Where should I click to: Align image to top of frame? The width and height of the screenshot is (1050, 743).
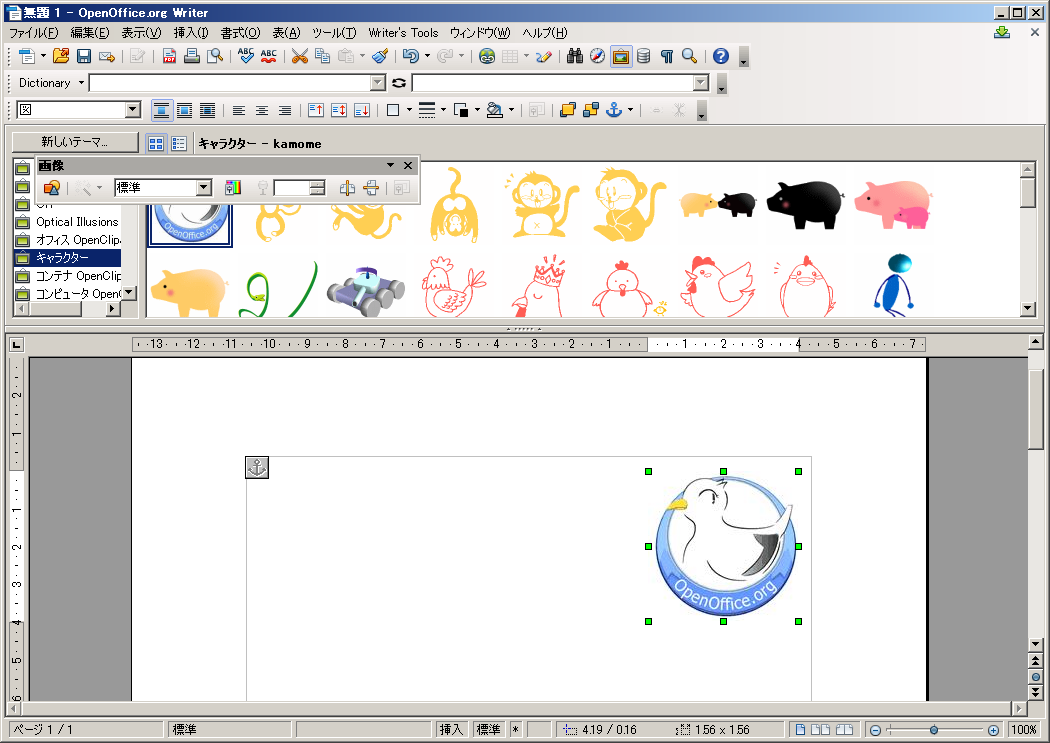(x=316, y=110)
